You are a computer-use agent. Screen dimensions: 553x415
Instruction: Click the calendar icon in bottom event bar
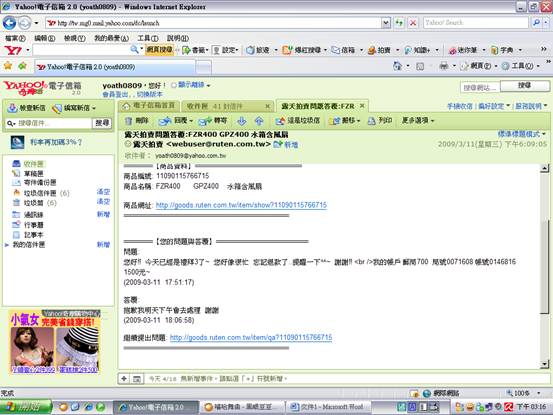[x=137, y=379]
